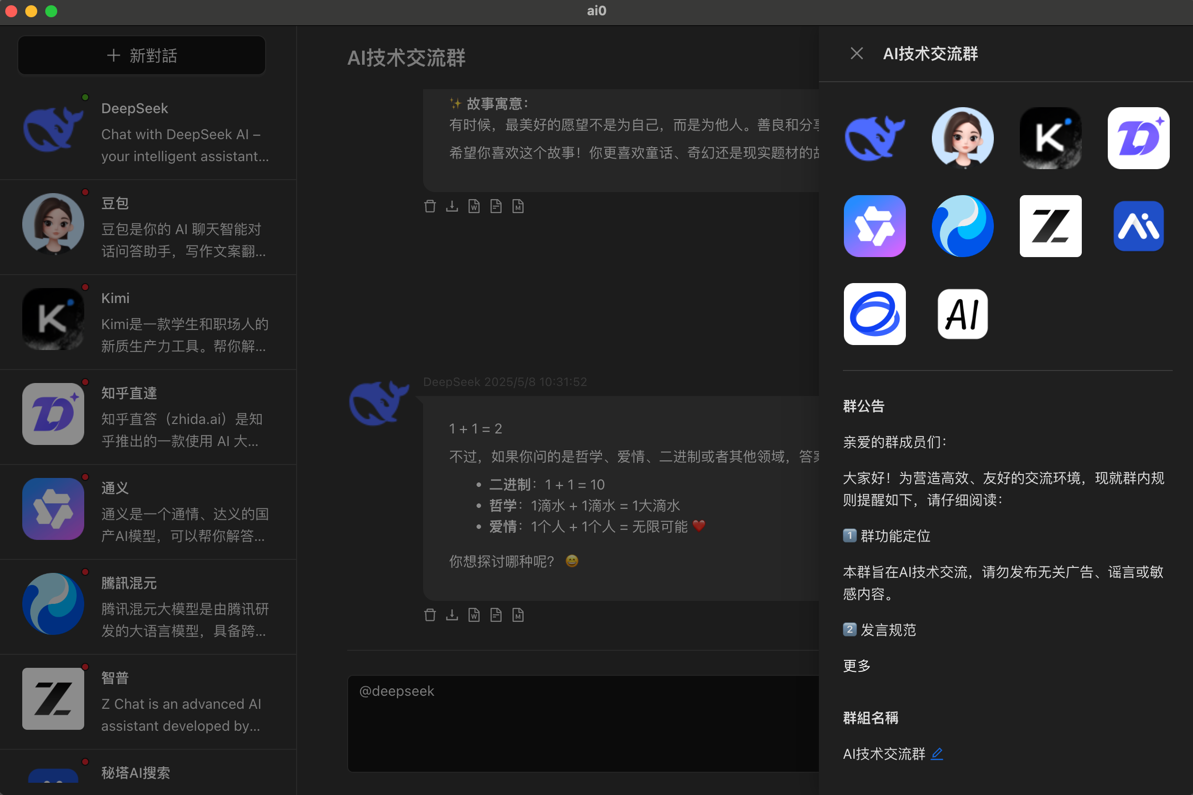The image size is (1193, 795).
Task: Click the DeepSeek avatar beside the reply
Action: coord(379,402)
